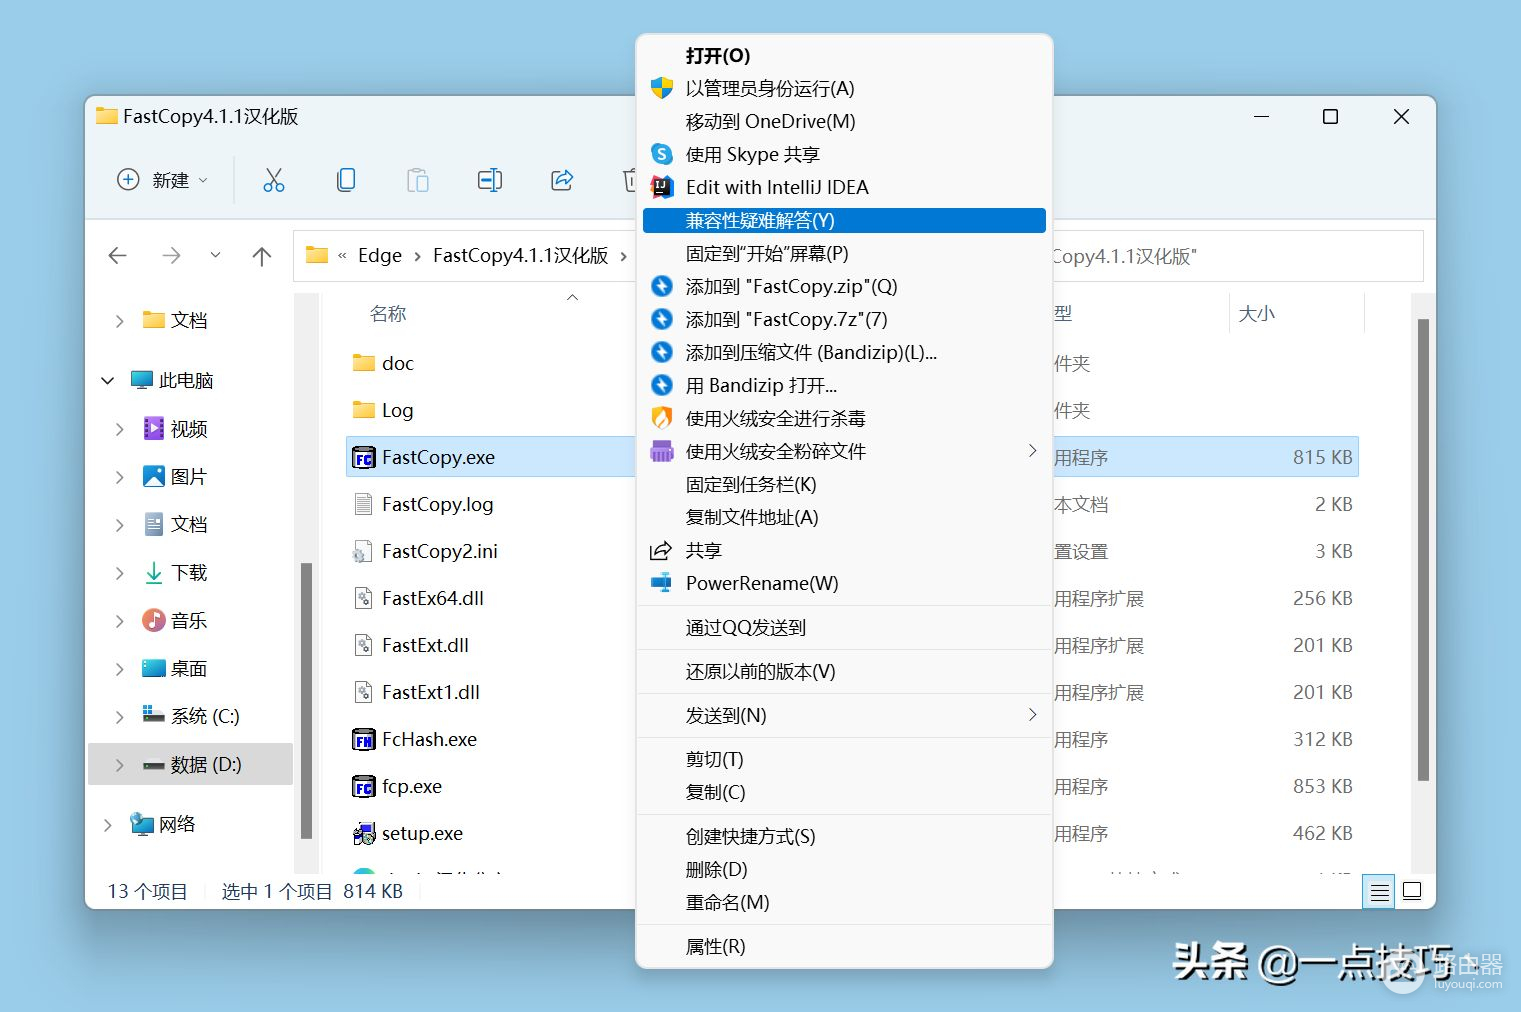The width and height of the screenshot is (1521, 1012).
Task: Choose 重命名(M) in context menu
Action: pos(844,903)
